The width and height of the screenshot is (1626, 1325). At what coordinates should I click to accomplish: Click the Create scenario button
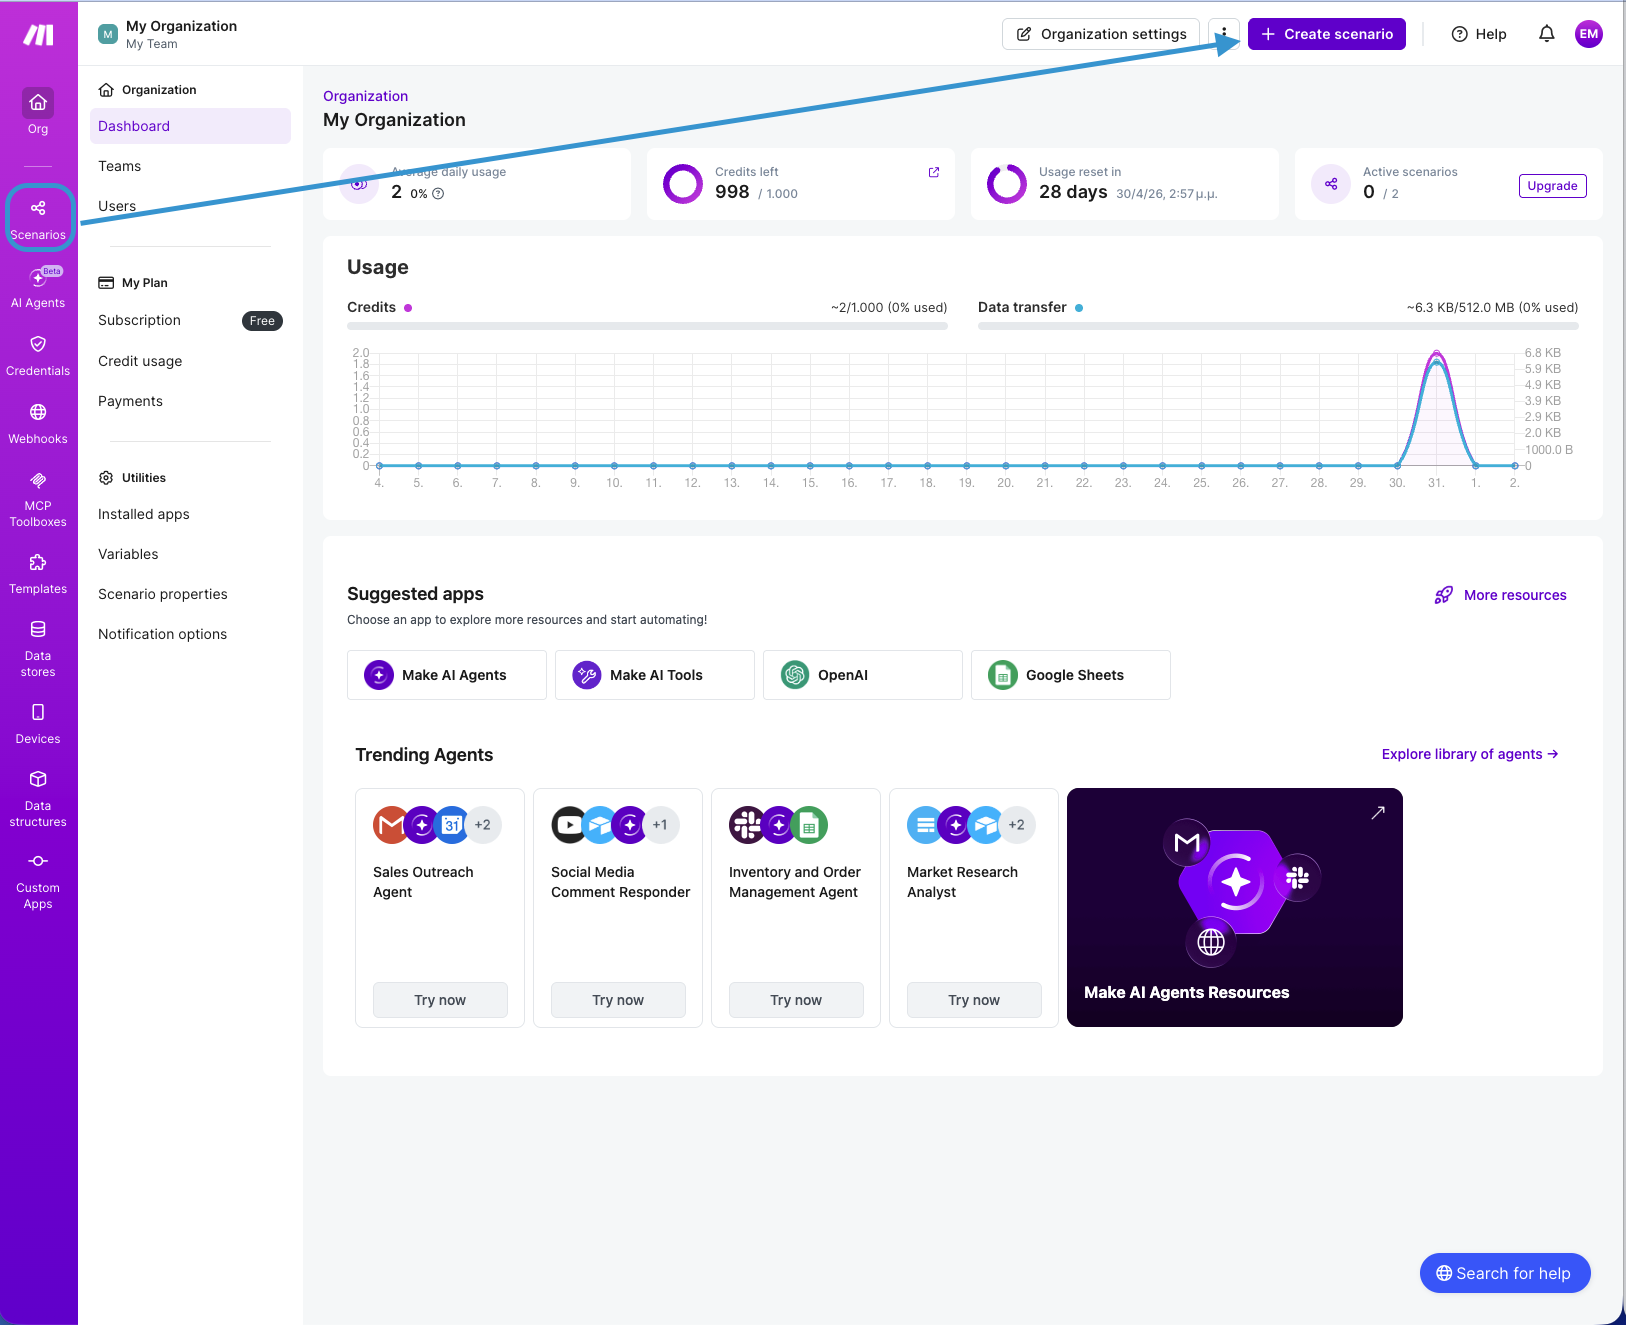click(x=1326, y=34)
